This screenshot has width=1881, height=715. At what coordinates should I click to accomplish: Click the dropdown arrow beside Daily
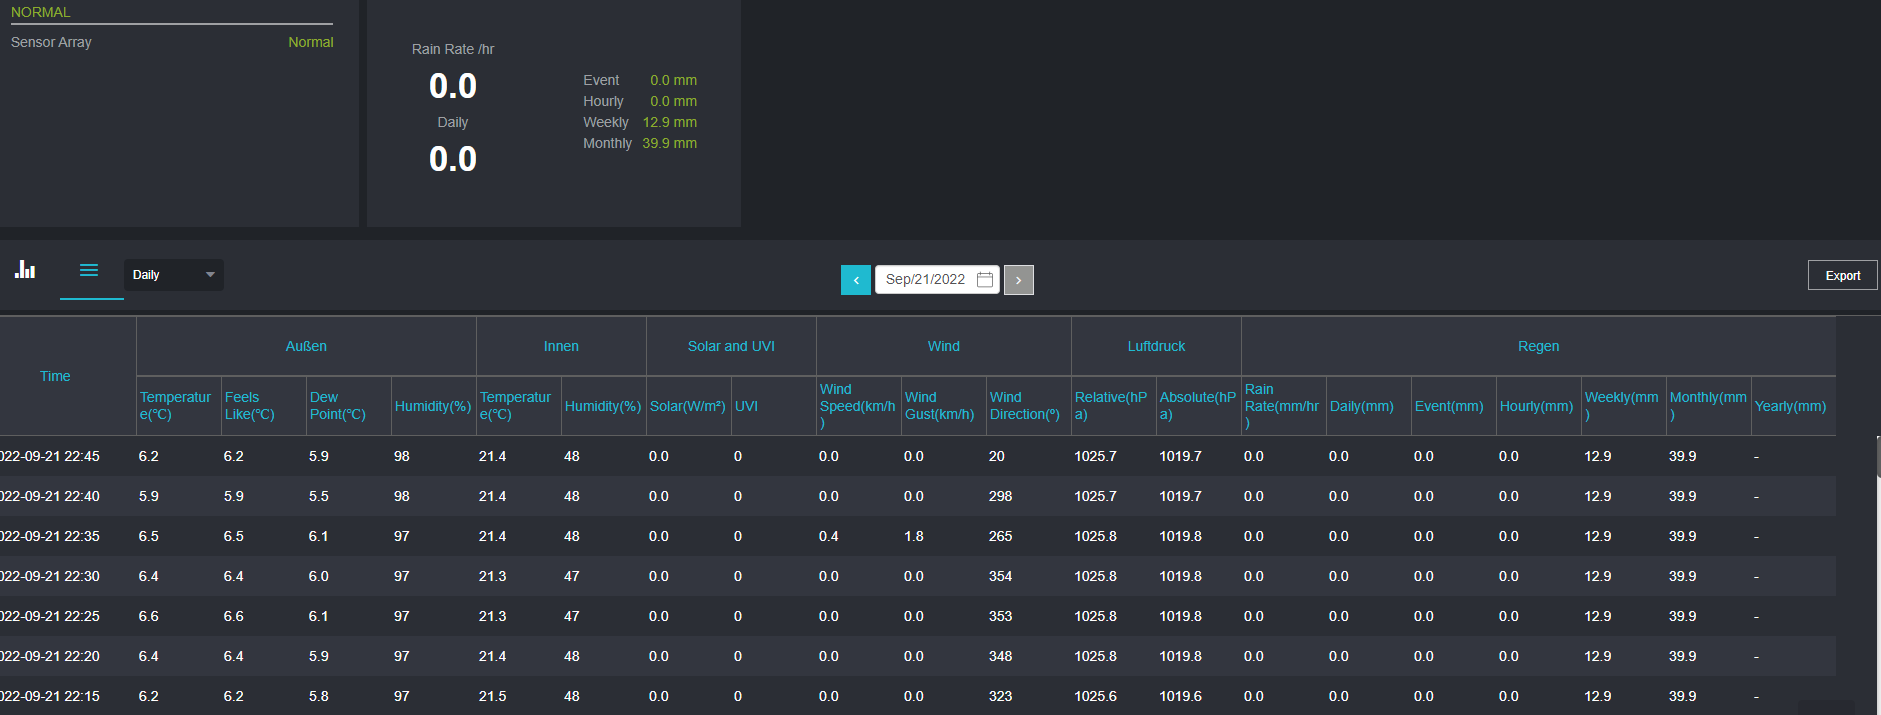pyautogui.click(x=210, y=275)
